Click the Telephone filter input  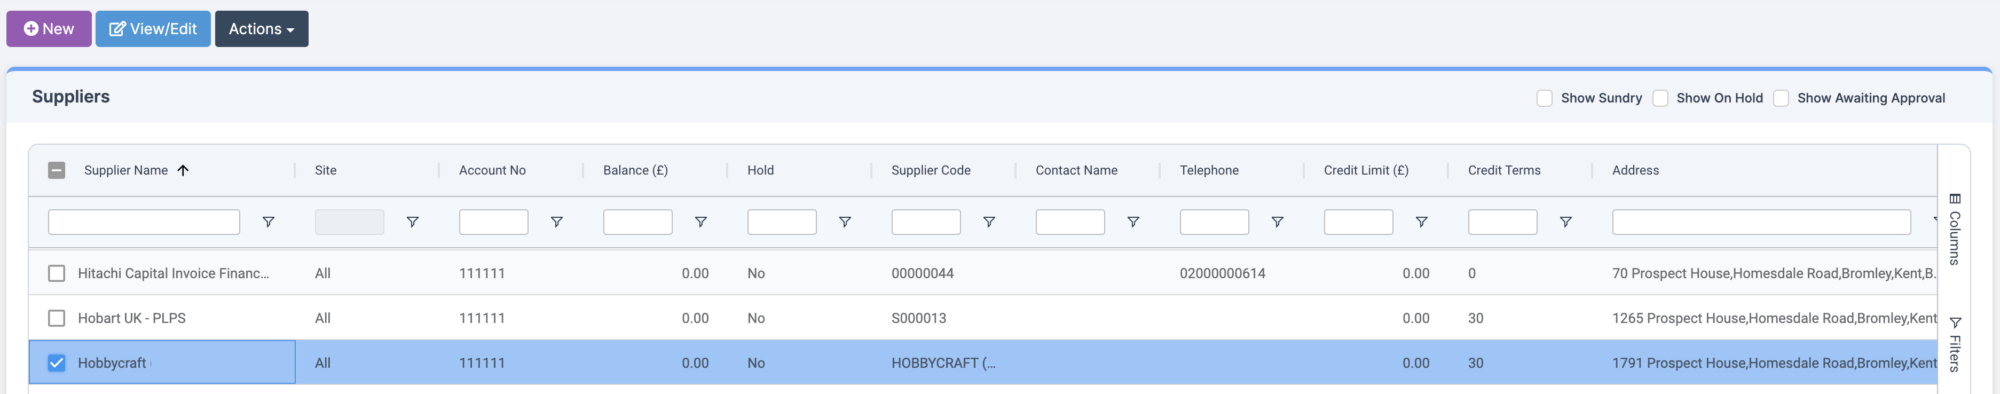point(1214,222)
